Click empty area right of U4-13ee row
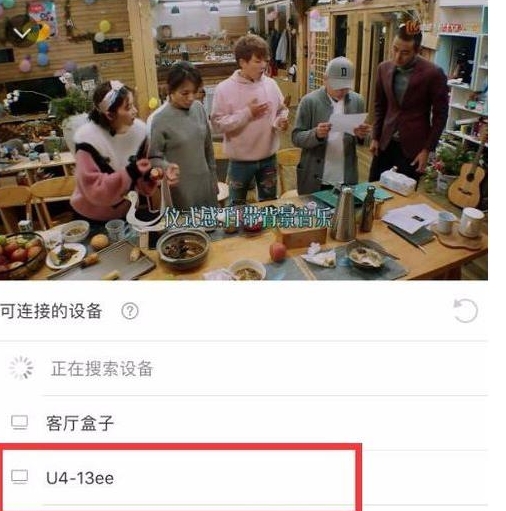 click(425, 477)
